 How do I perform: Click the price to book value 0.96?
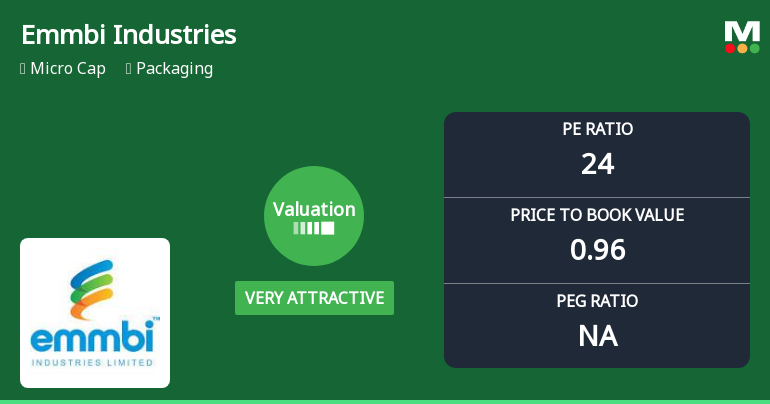[597, 249]
